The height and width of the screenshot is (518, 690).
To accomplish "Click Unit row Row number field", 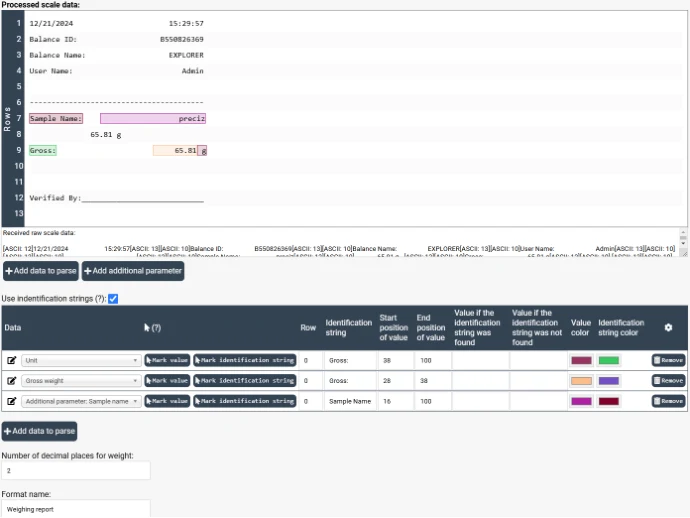I will 310,360.
